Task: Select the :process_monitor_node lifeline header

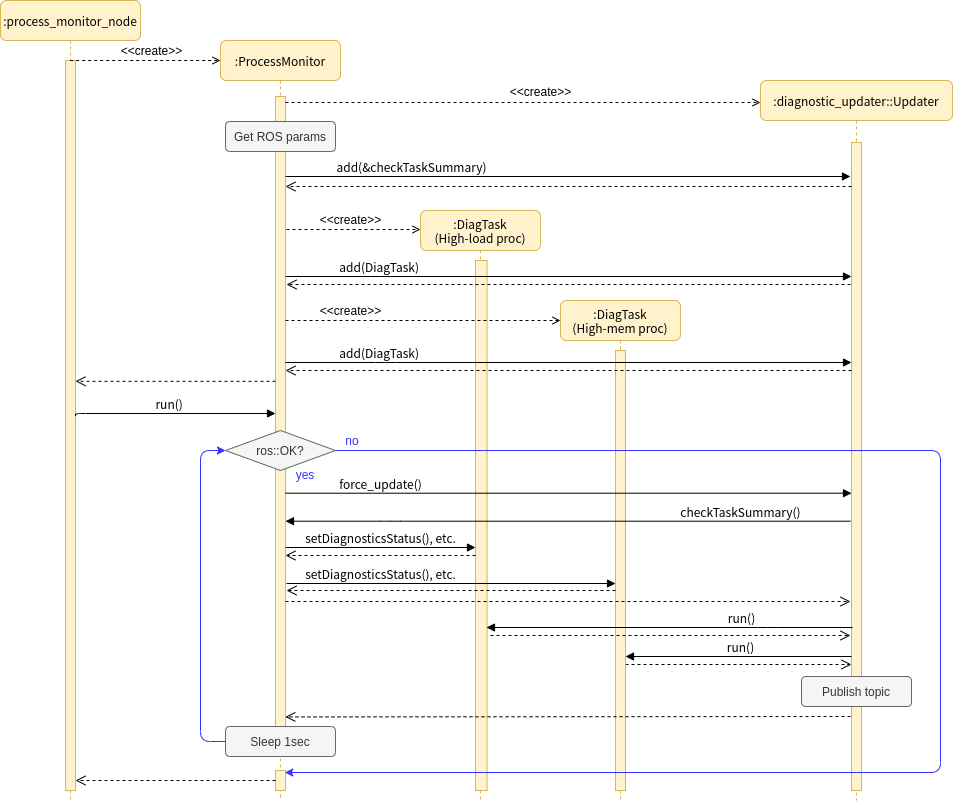Action: tap(70, 20)
